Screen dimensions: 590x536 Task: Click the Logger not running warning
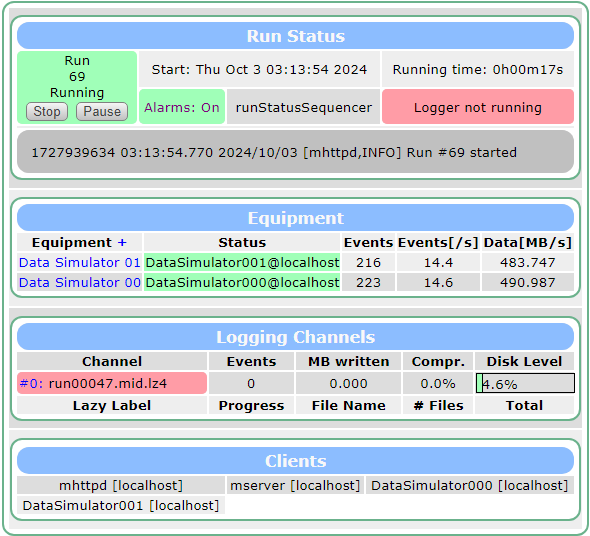pos(478,107)
